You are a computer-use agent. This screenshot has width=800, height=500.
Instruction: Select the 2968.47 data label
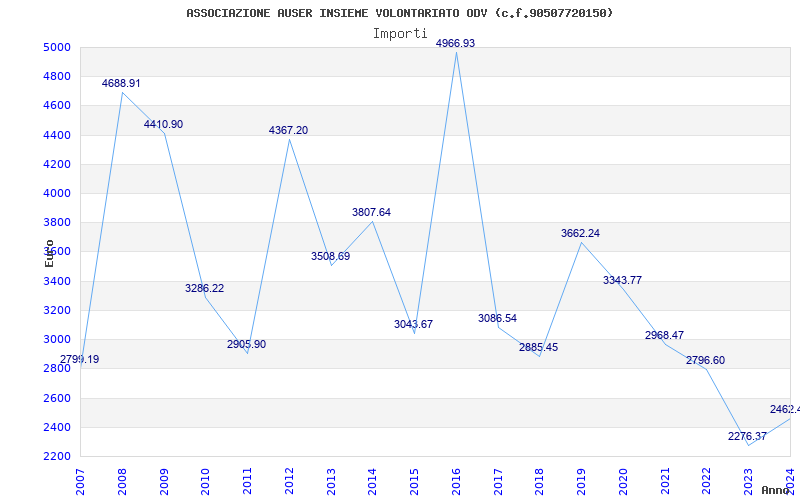pos(664,335)
